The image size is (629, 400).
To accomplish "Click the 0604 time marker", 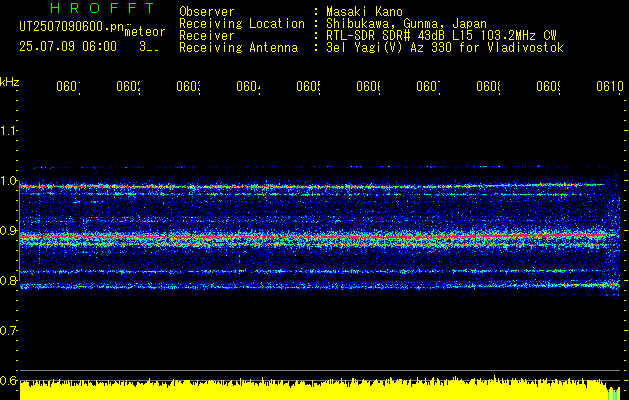I will [x=248, y=87].
